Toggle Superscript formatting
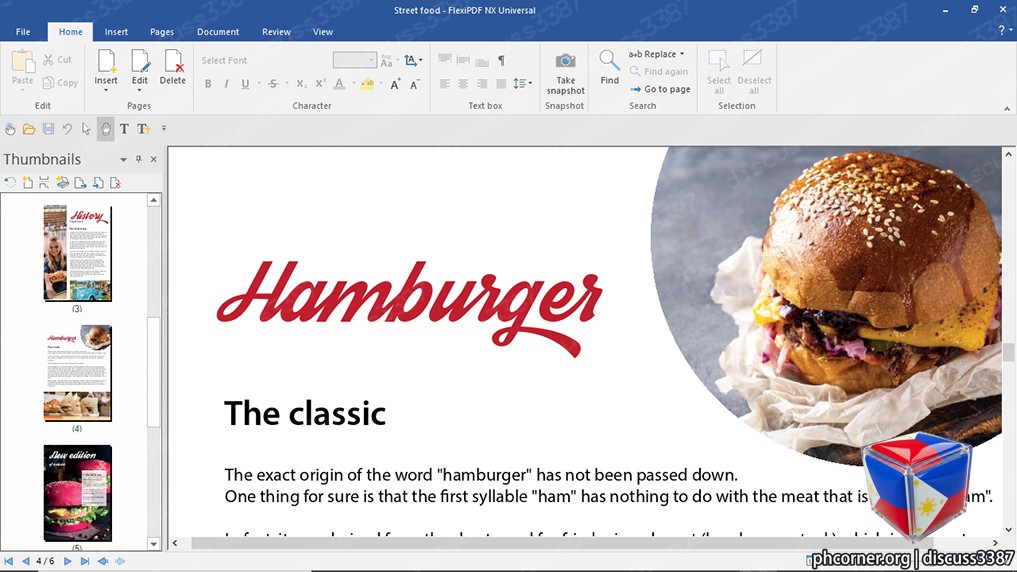Screen dimensions: 1017x572 pyautogui.click(x=320, y=84)
